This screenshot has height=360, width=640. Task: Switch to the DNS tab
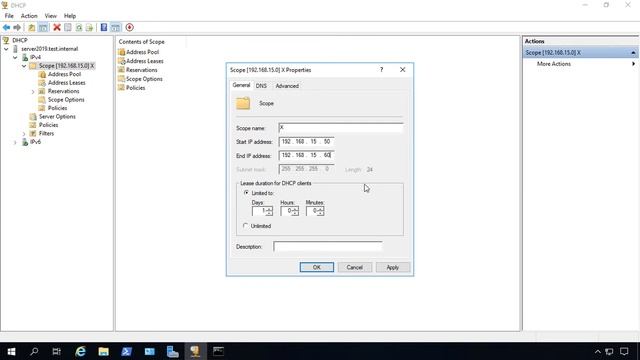tap(261, 86)
